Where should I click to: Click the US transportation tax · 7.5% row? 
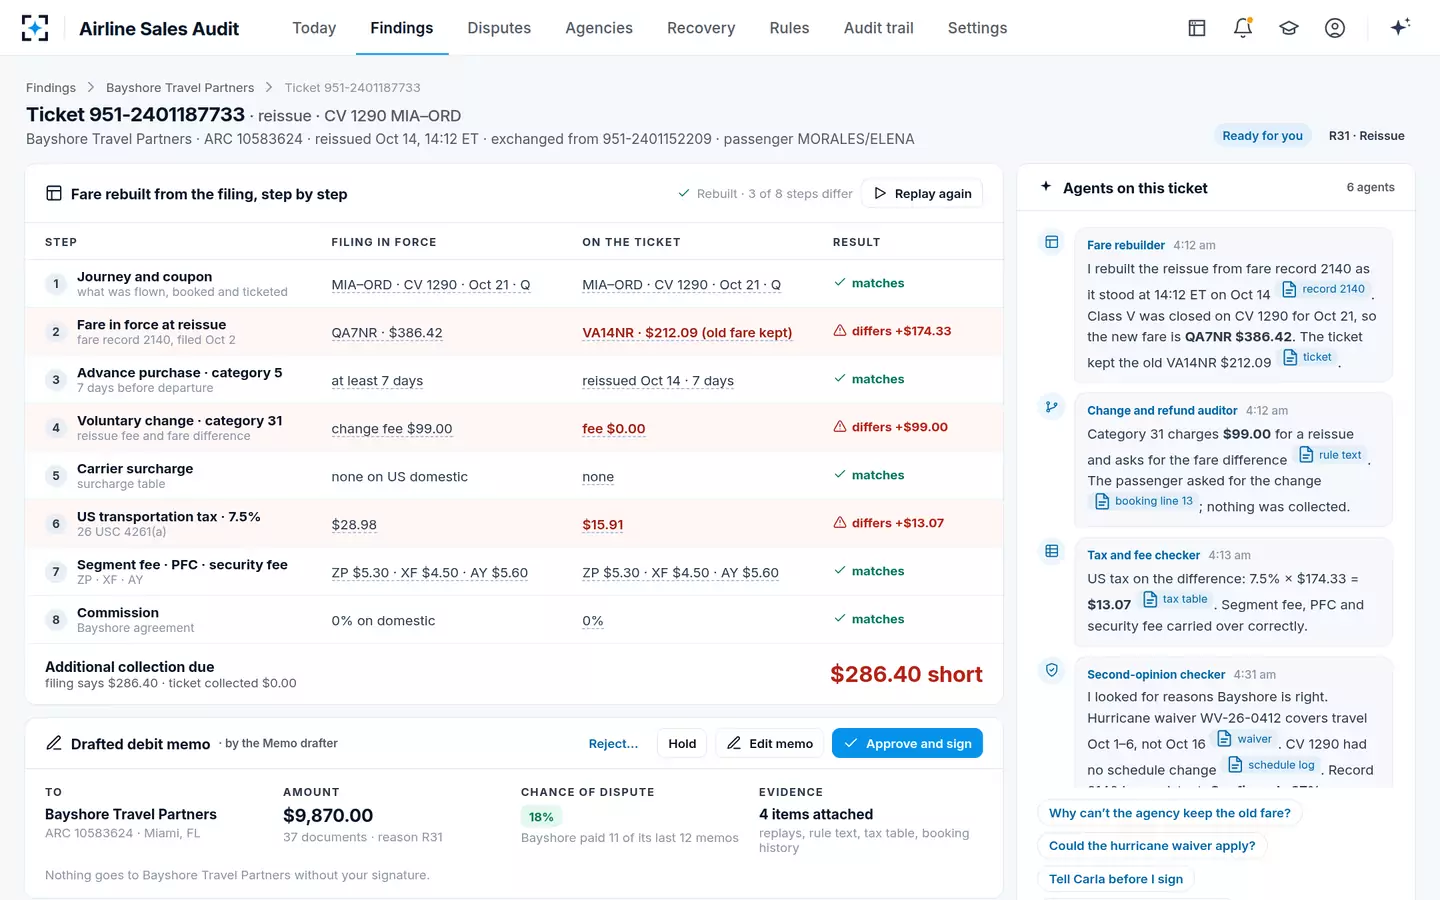(x=514, y=524)
